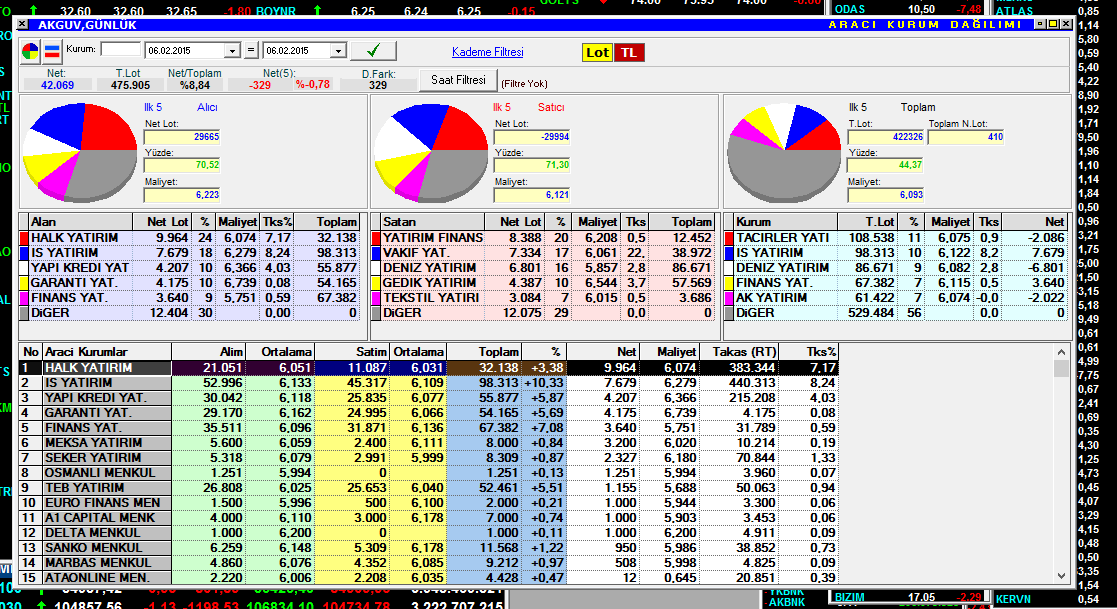Image resolution: width=1117 pixels, height=609 pixels.
Task: Click the maximize icon in title bar
Action: coord(1053,24)
